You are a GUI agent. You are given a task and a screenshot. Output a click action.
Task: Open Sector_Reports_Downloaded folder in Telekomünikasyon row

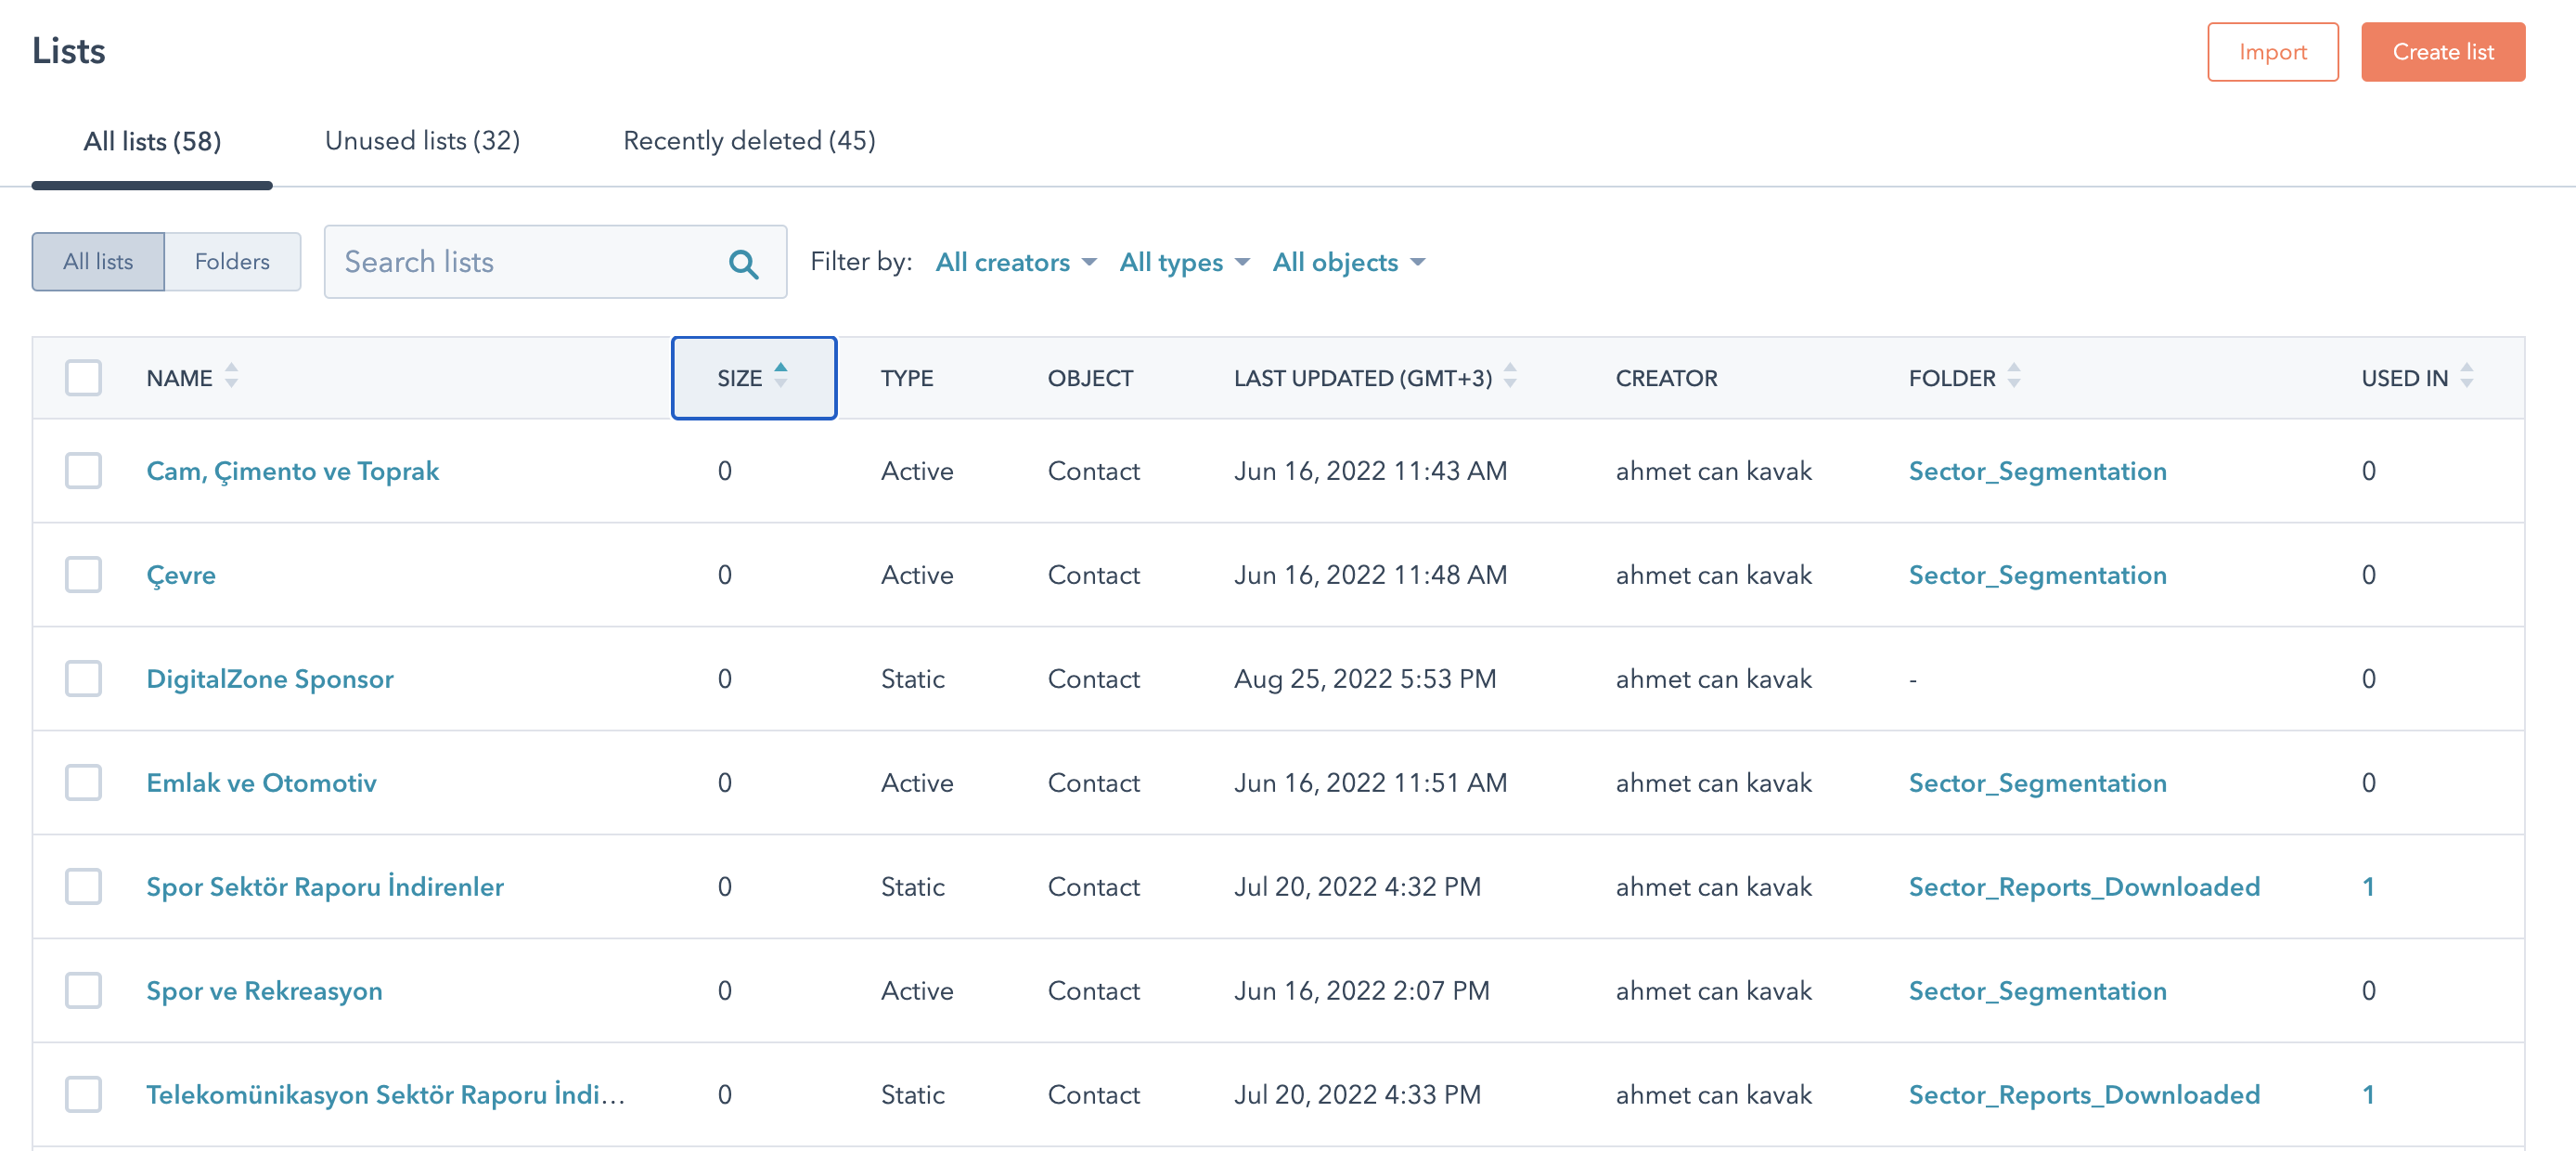[x=2084, y=1095]
